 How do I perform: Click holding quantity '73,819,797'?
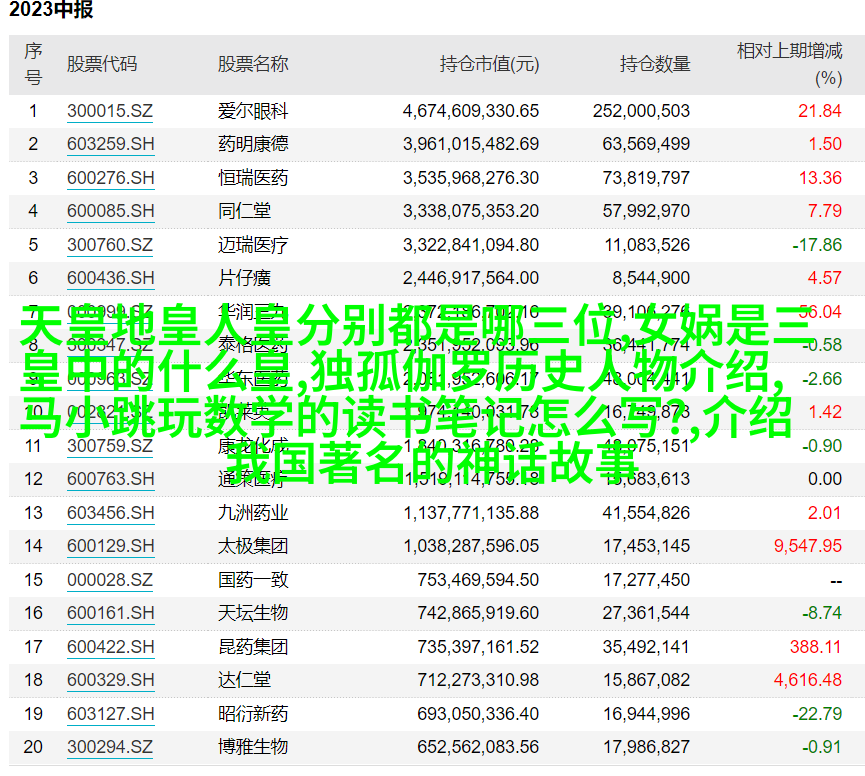(646, 178)
